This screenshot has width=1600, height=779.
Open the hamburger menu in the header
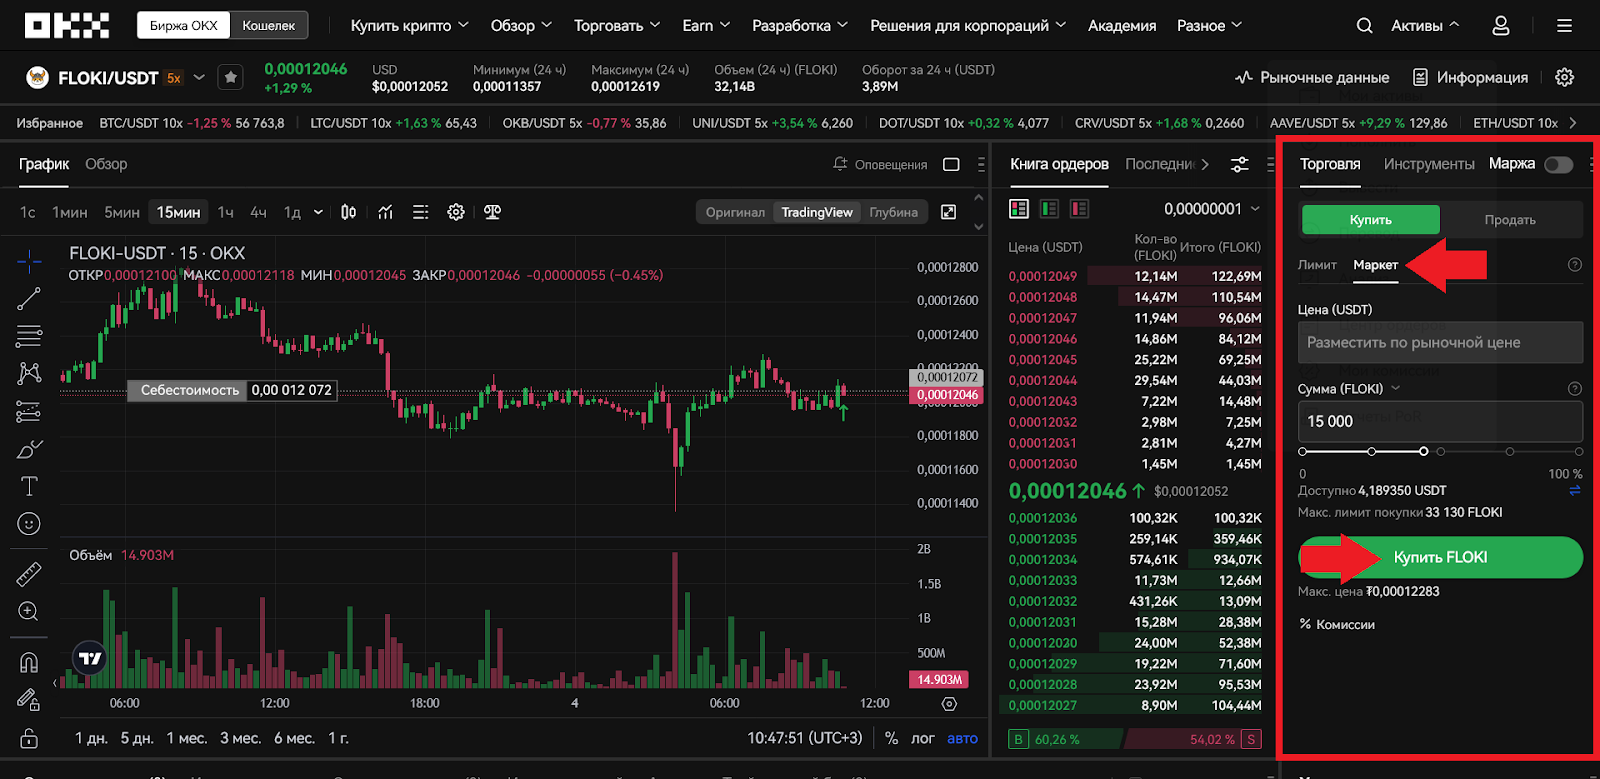[1564, 26]
